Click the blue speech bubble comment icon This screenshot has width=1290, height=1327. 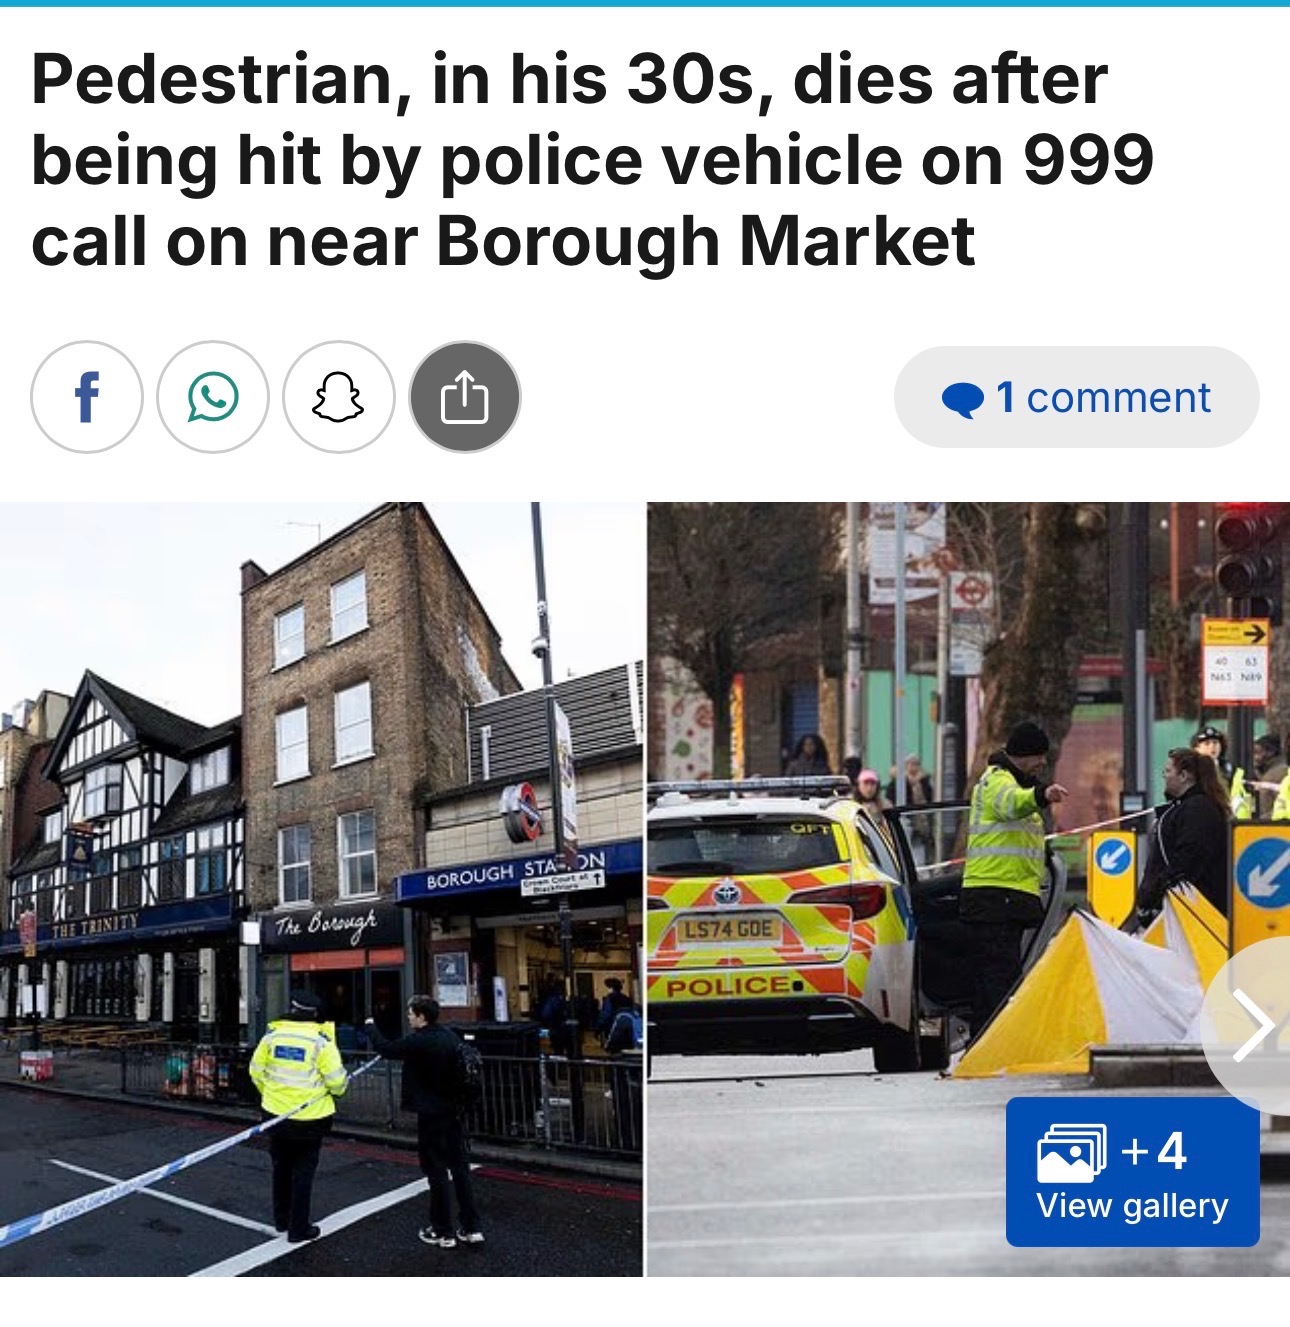pyautogui.click(x=963, y=399)
